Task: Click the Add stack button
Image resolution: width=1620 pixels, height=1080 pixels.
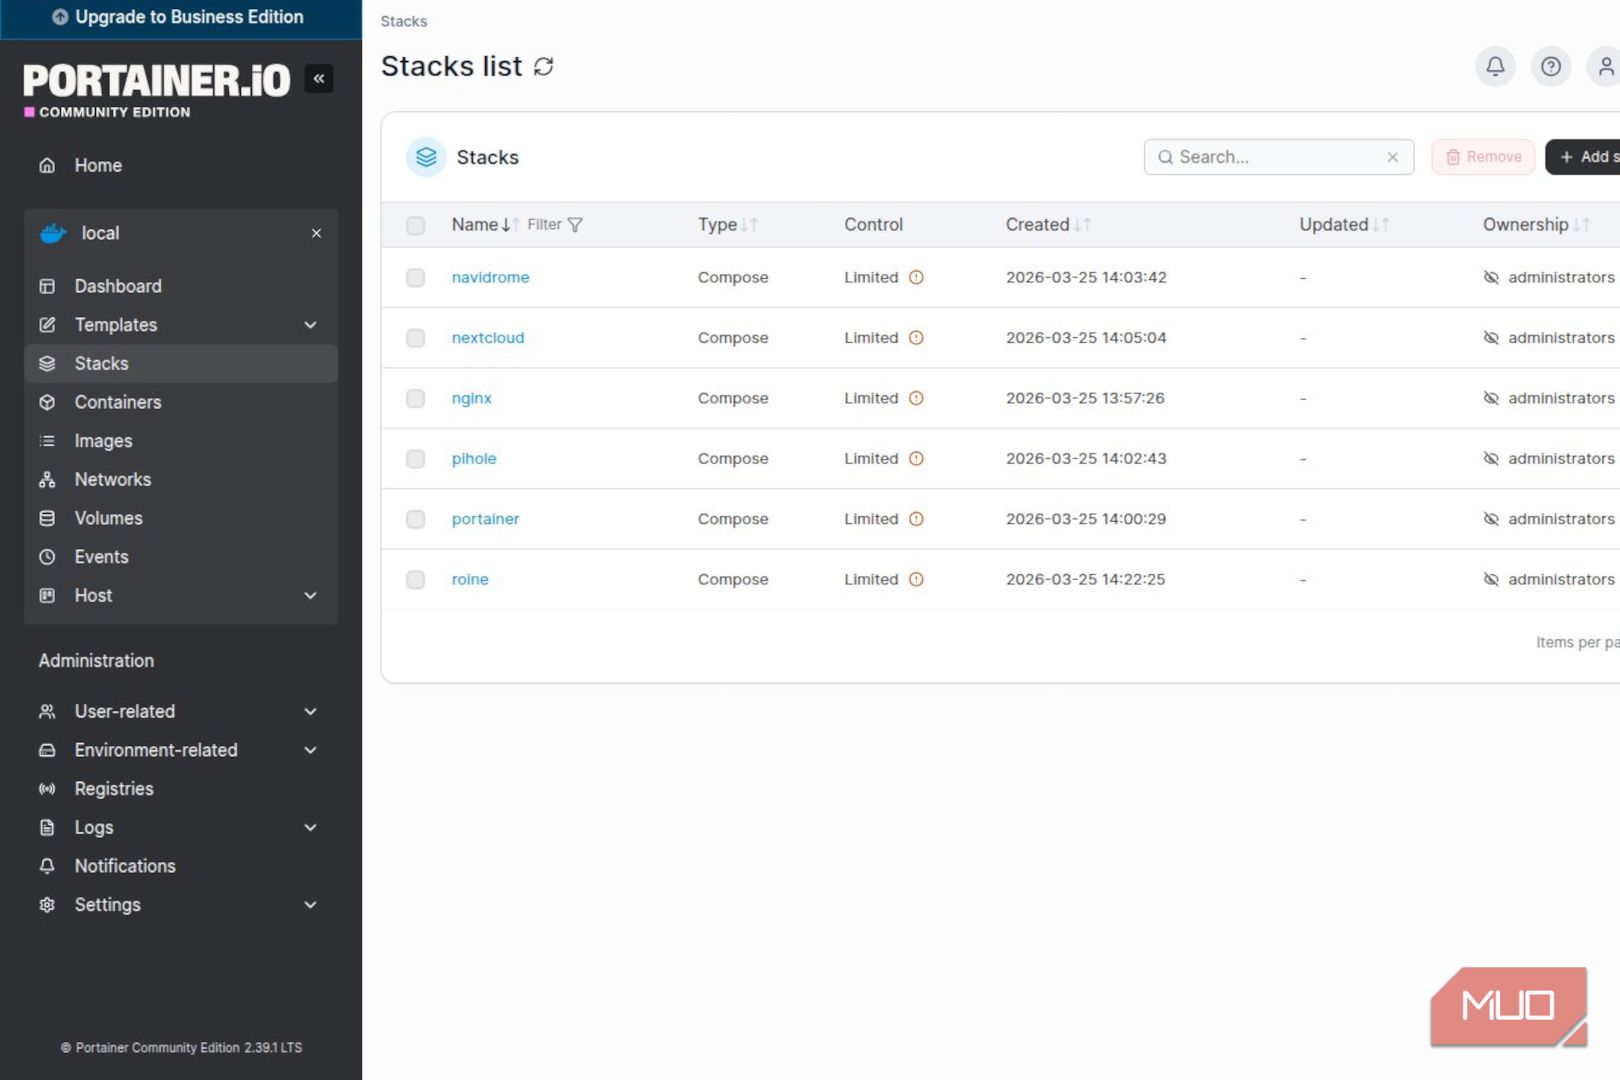Action: (x=1583, y=157)
